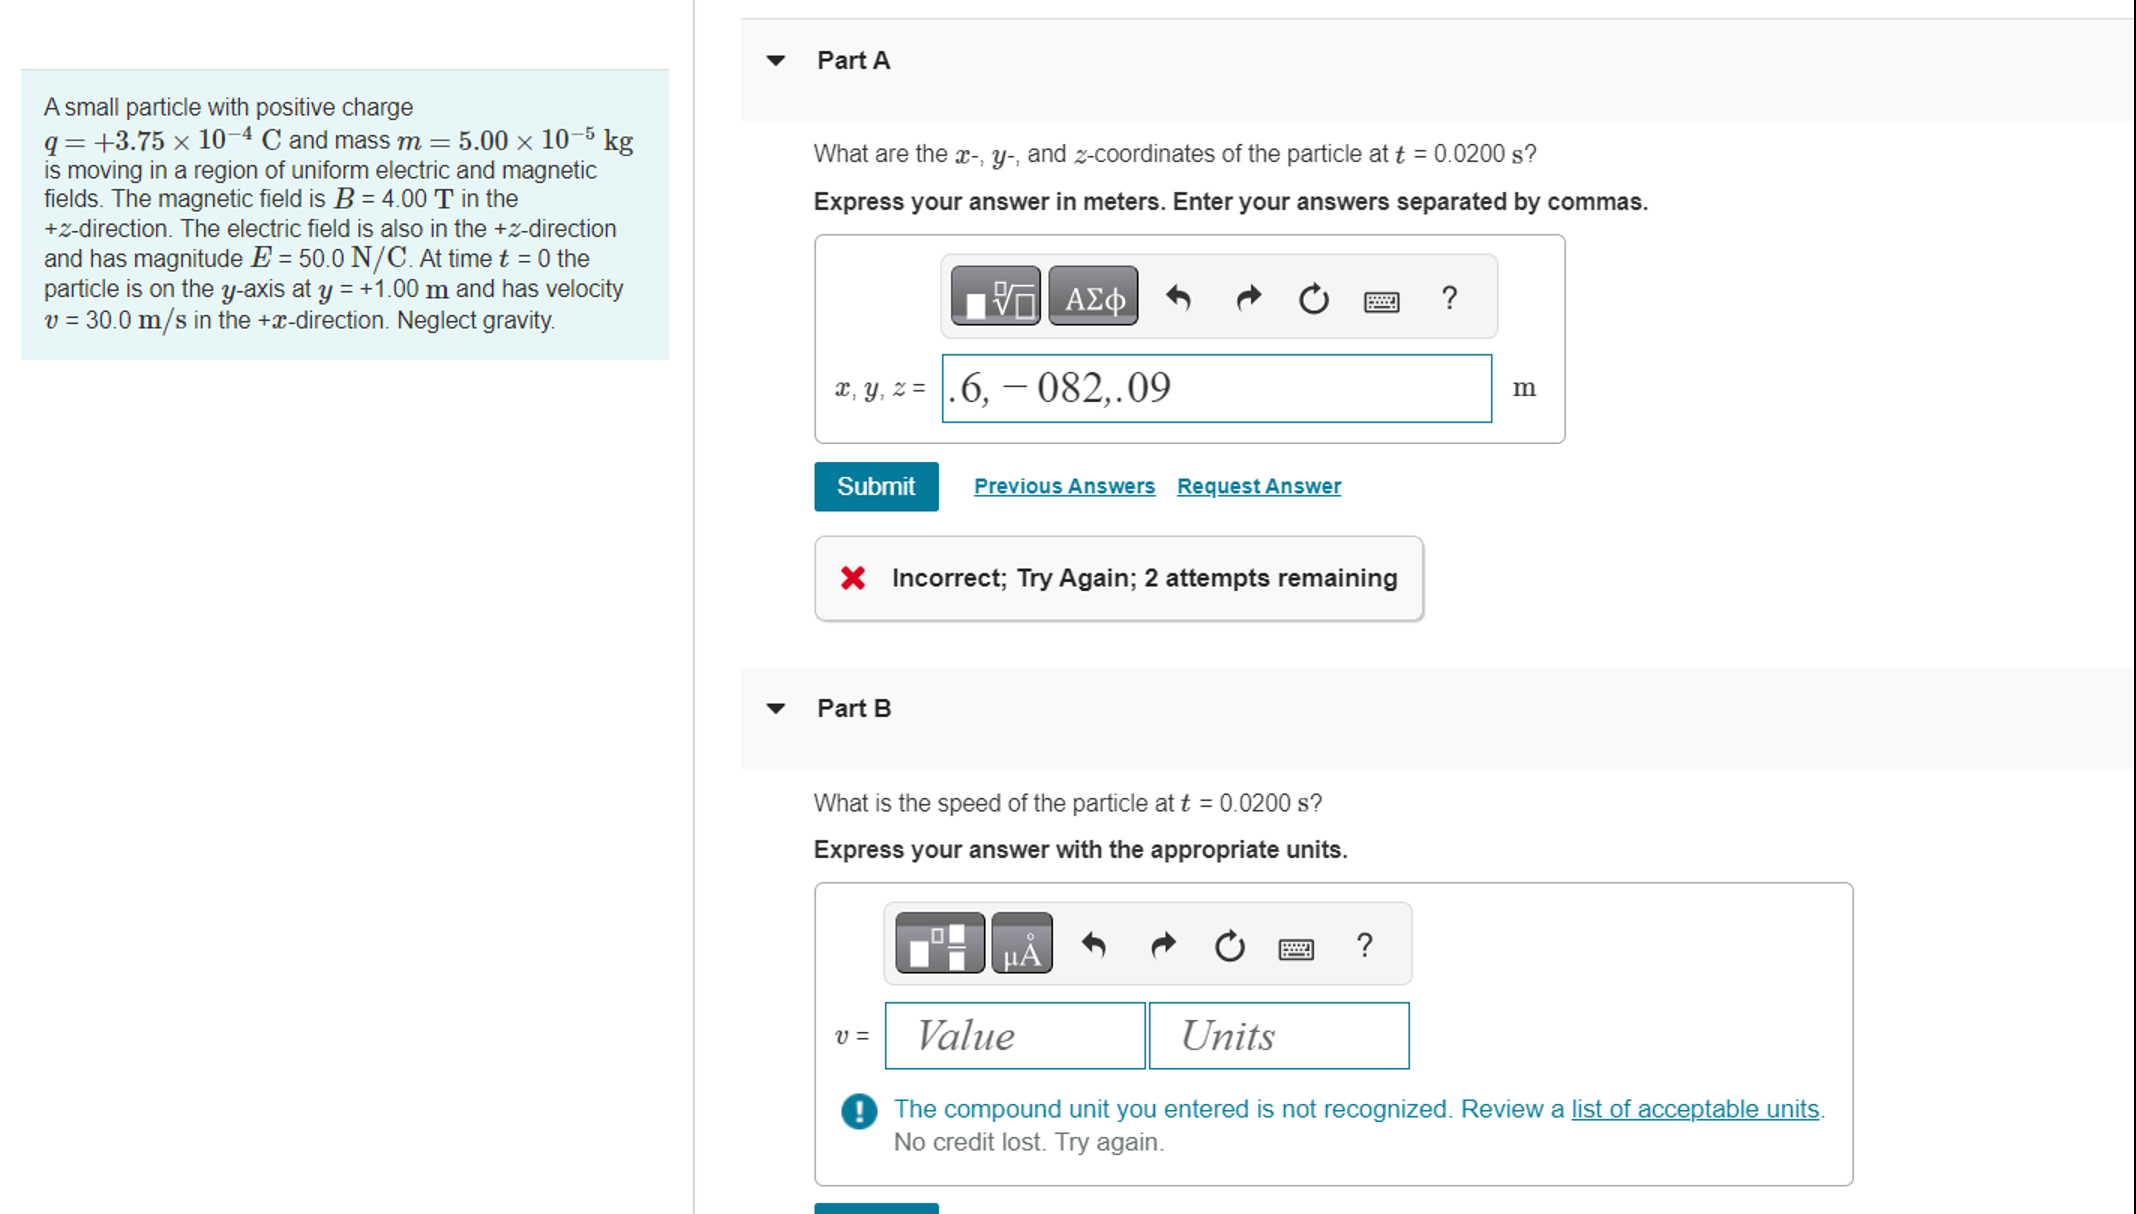Click inside the Value field in Part B
Screen dimensions: 2136x1214
point(1013,1036)
